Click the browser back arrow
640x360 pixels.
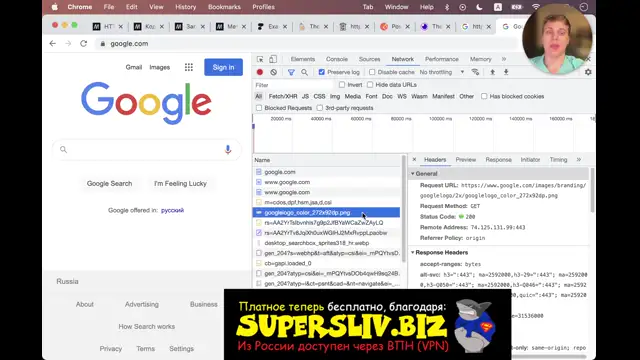coord(53,44)
